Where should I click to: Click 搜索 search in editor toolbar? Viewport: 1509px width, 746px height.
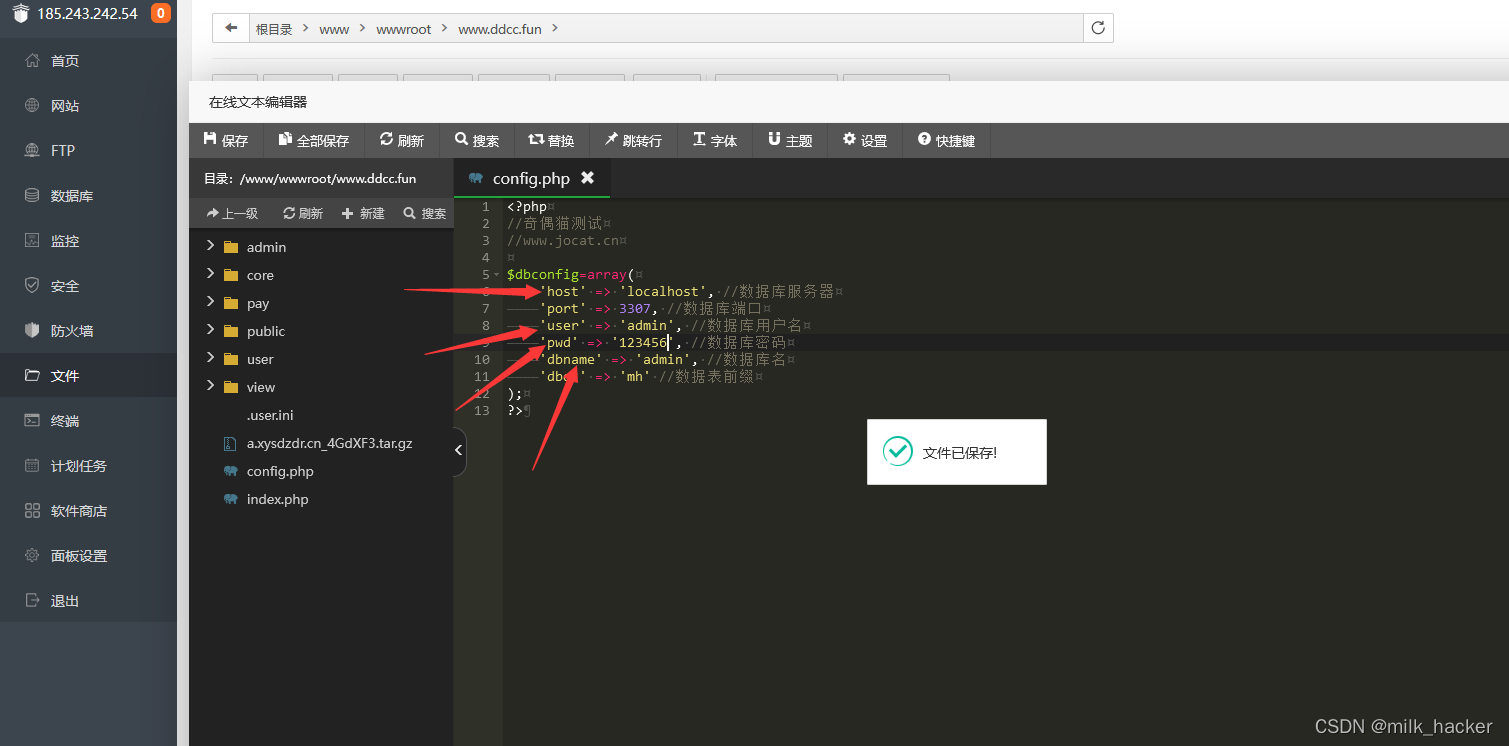(x=477, y=141)
